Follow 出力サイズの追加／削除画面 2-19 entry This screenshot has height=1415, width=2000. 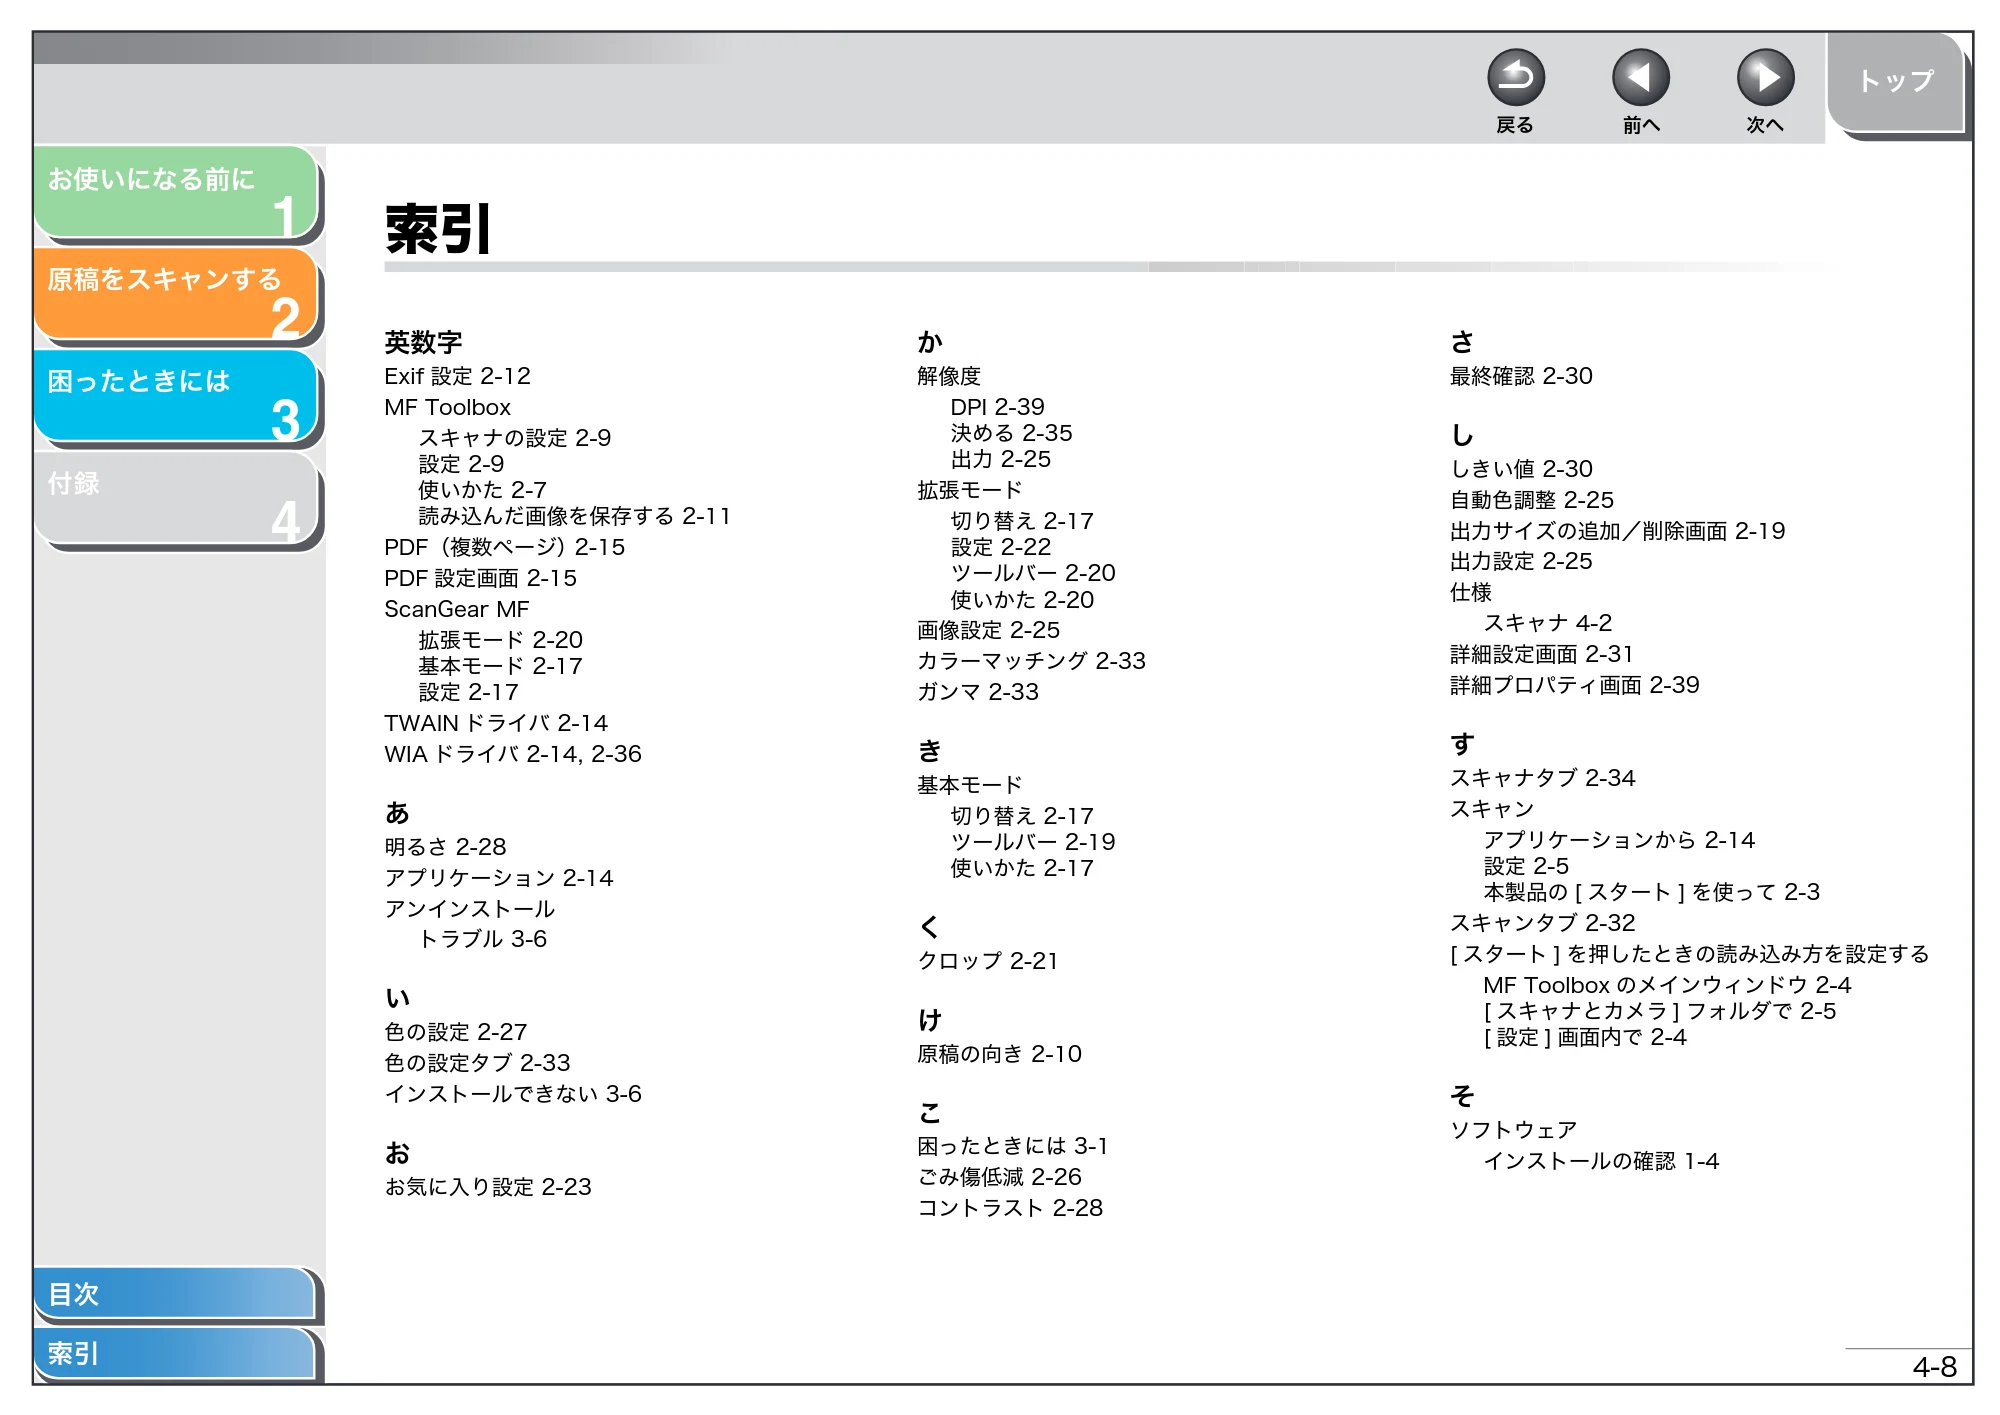pyautogui.click(x=1617, y=531)
